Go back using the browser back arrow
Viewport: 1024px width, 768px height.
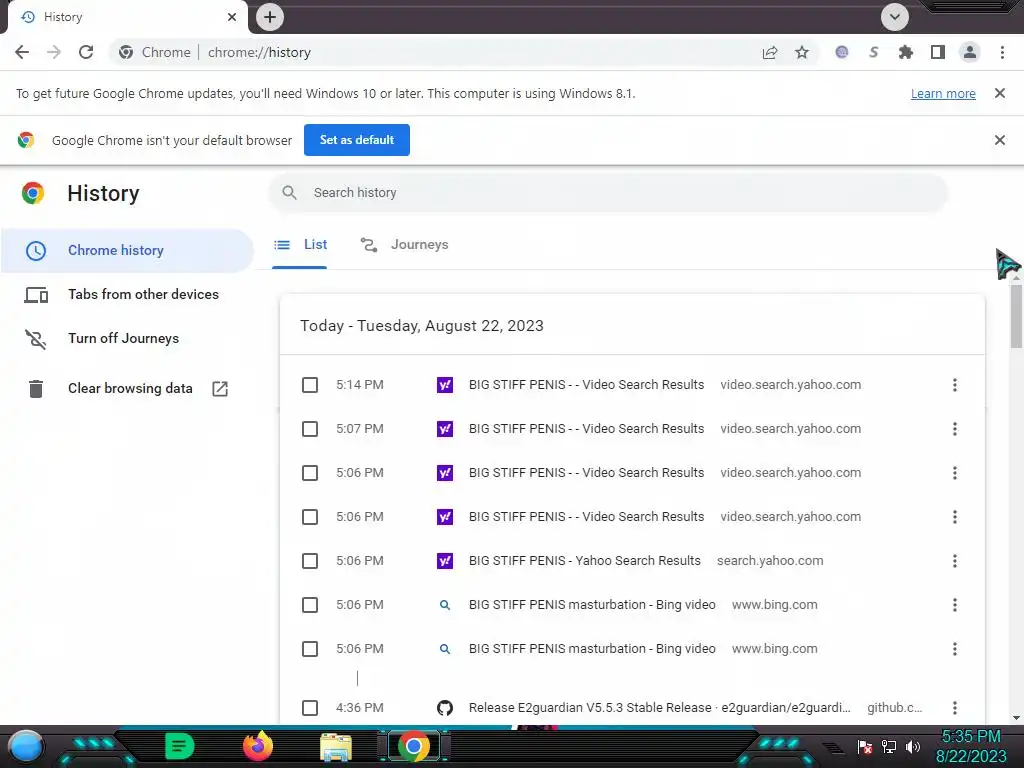(x=22, y=52)
